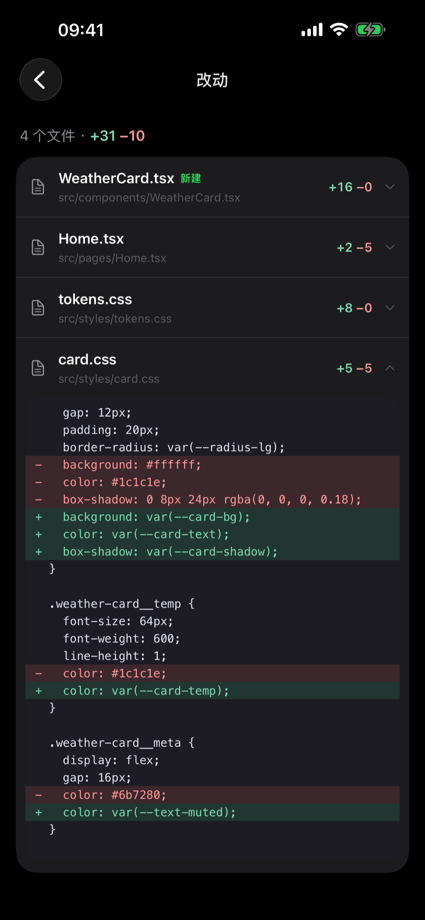This screenshot has width=425, height=920.
Task: Tap the Wi-Fi status icon
Action: pos(339,30)
